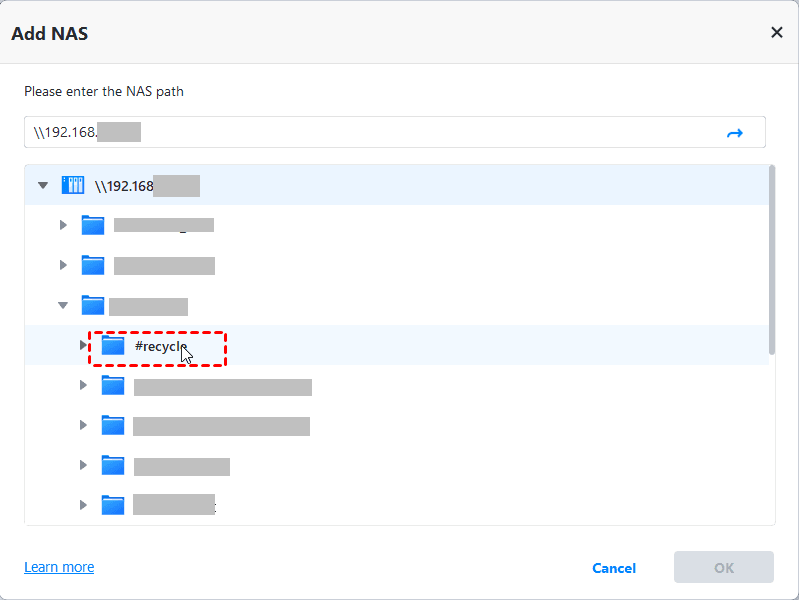Click the expanded third folder's icon
The width and height of the screenshot is (799, 600).
(x=93, y=305)
